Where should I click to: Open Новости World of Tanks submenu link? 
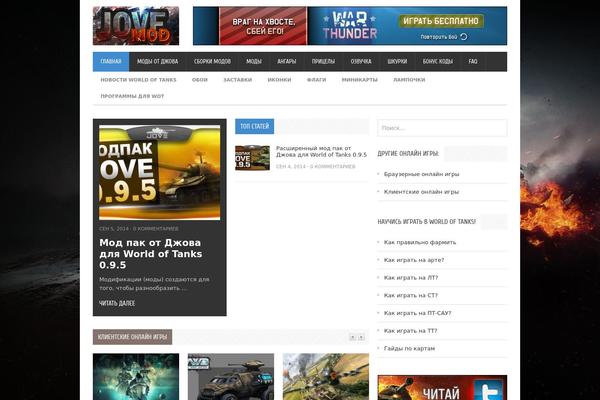point(139,80)
